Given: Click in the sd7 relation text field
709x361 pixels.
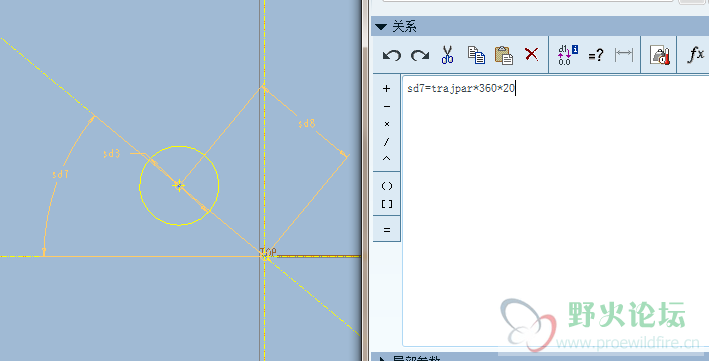Looking at the screenshot, I should pos(555,211).
